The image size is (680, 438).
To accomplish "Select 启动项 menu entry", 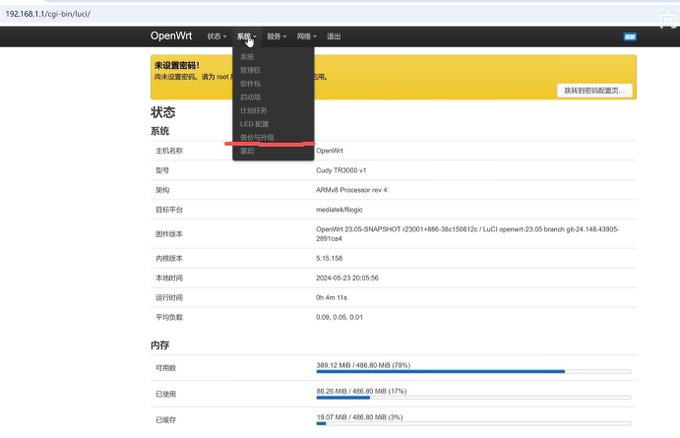I will point(250,97).
